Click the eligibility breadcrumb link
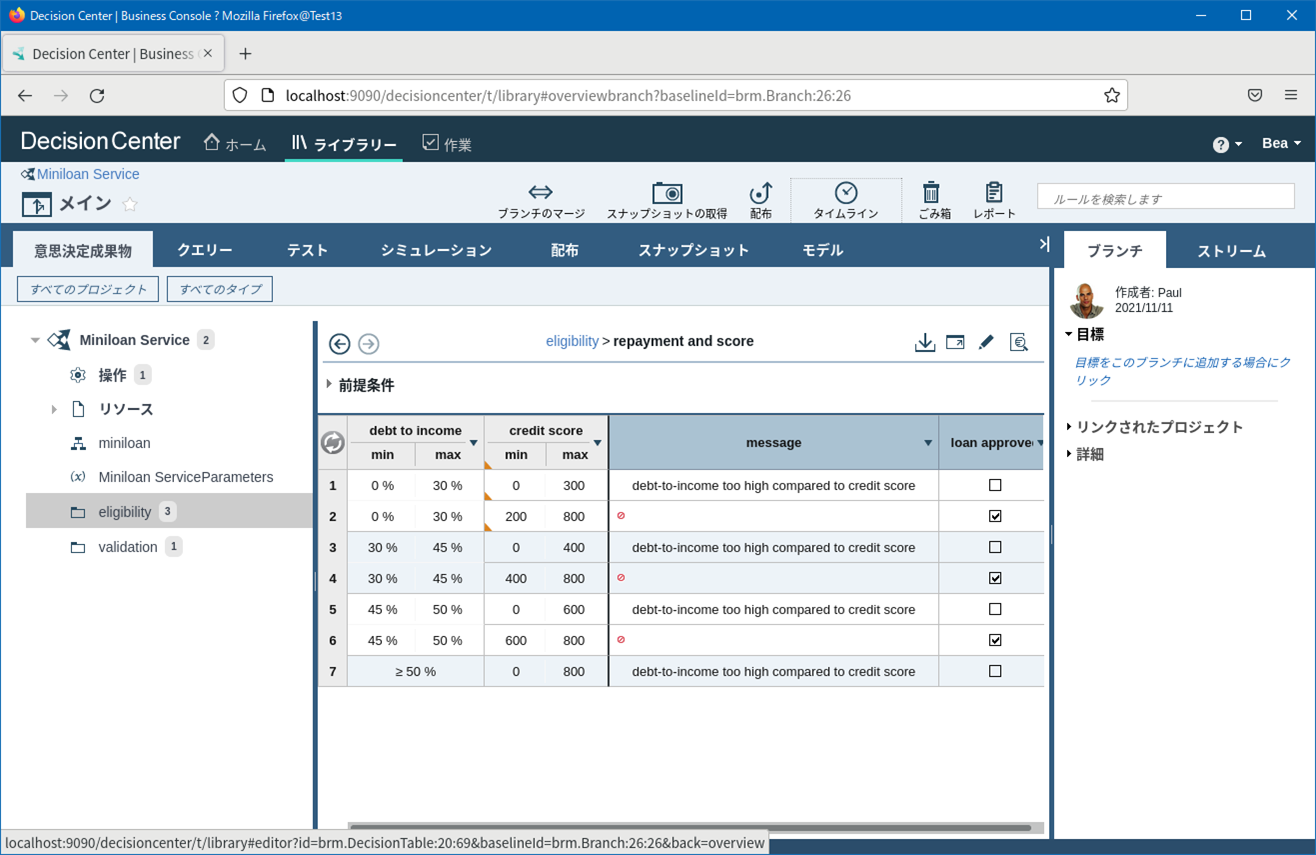Viewport: 1316px width, 855px height. (572, 341)
